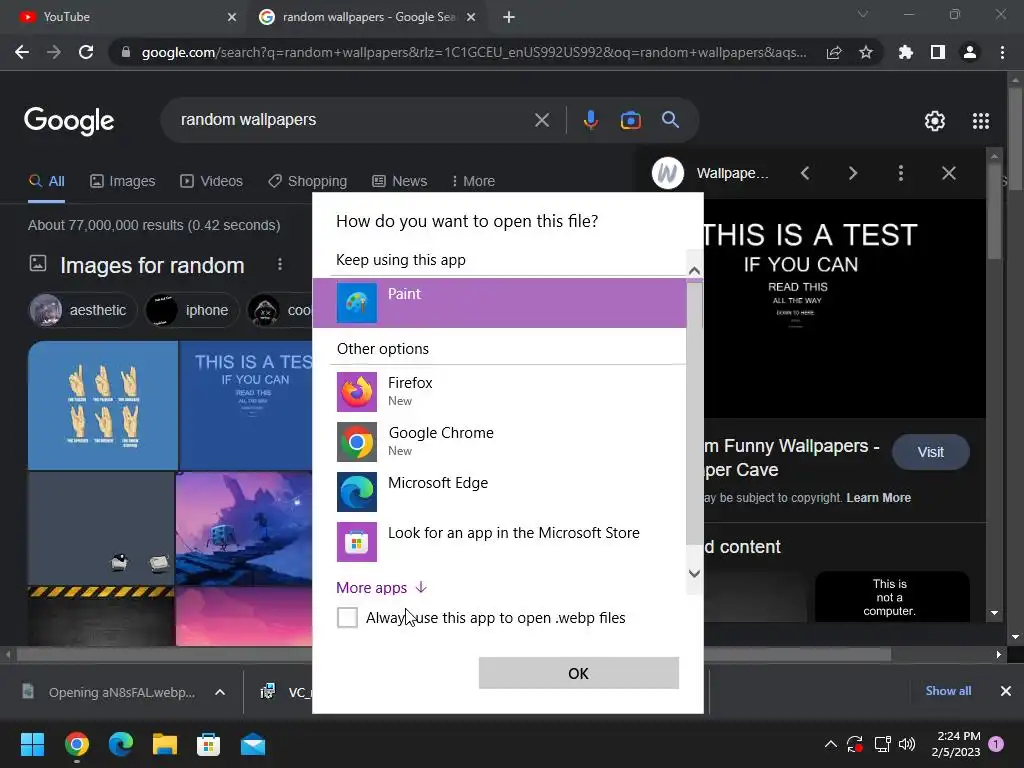Screen dimensions: 1024x768
Task: Show previous image in preview panel
Action: point(805,173)
